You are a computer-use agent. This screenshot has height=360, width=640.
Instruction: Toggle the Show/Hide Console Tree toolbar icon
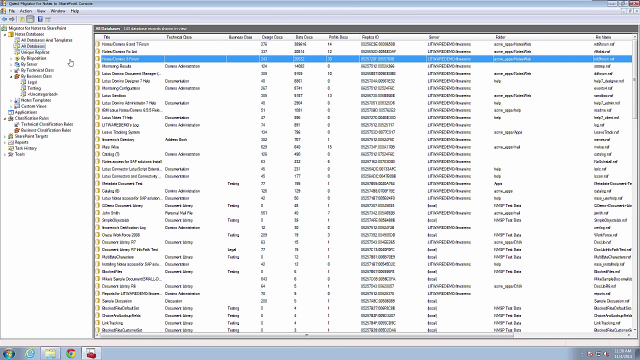[30, 19]
